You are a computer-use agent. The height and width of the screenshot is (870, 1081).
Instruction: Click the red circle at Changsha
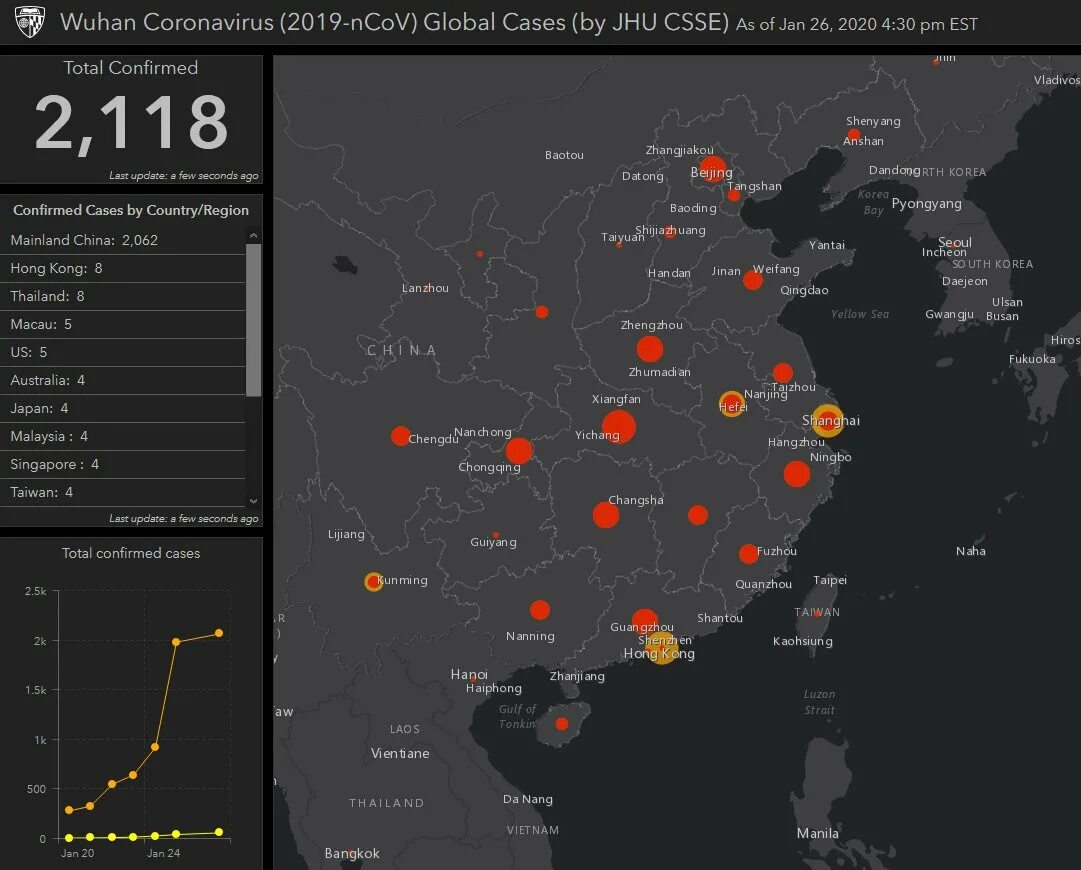point(605,515)
